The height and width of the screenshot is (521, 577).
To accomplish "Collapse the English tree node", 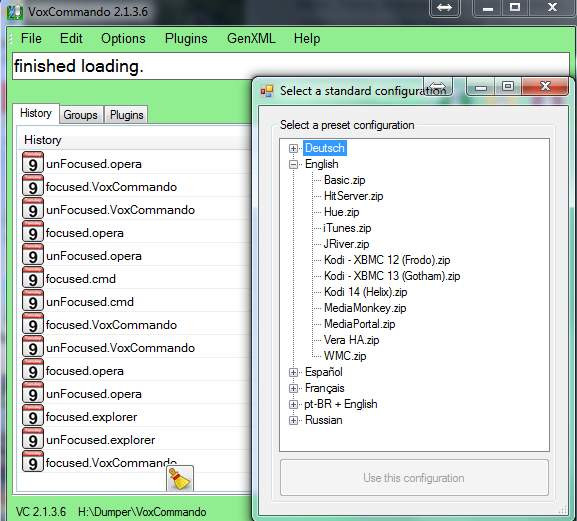I will tap(293, 164).
